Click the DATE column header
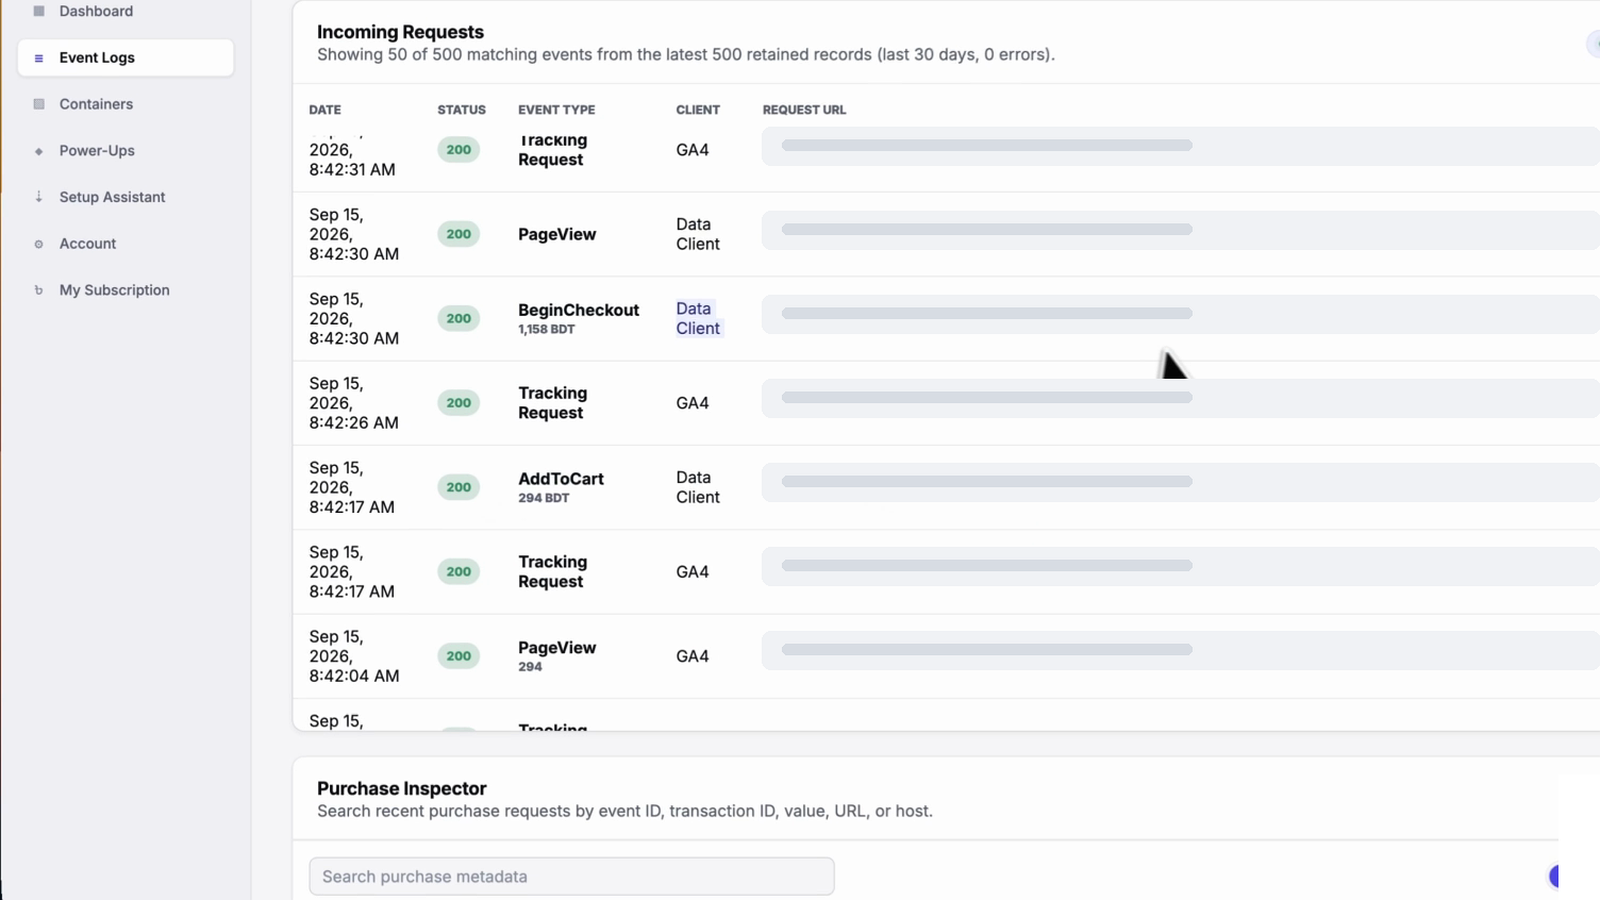1600x900 pixels. coord(325,110)
